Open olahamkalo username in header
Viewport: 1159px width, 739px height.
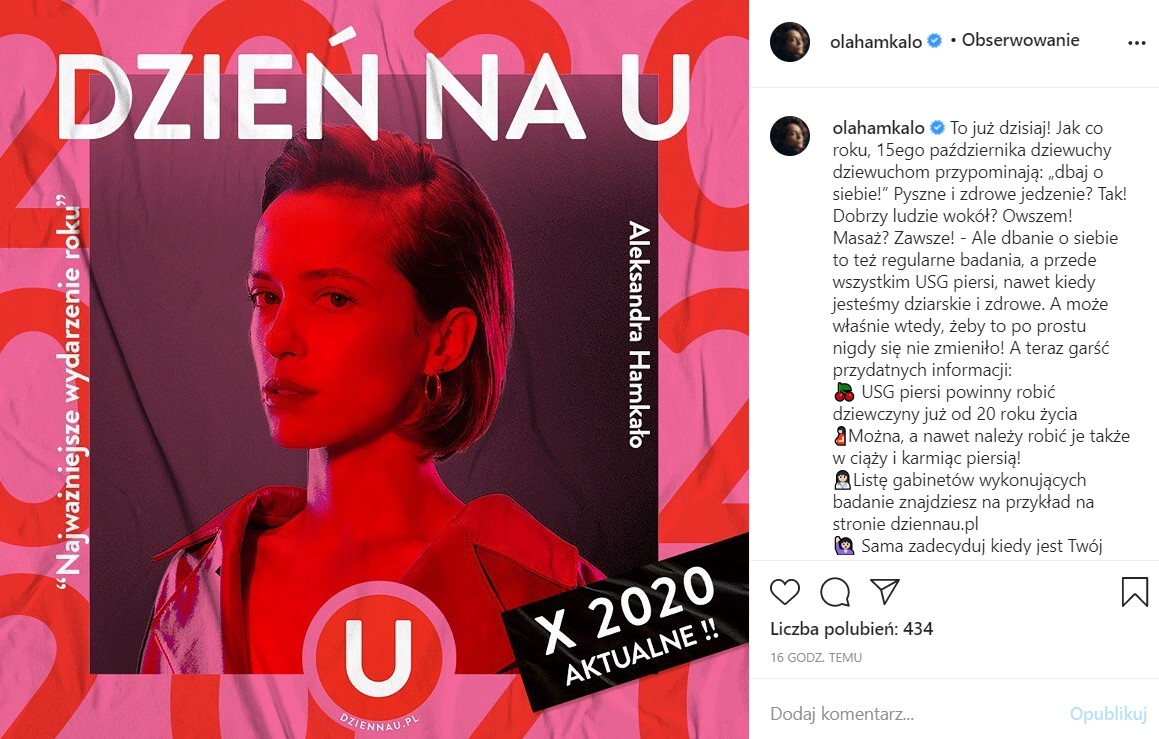(876, 42)
